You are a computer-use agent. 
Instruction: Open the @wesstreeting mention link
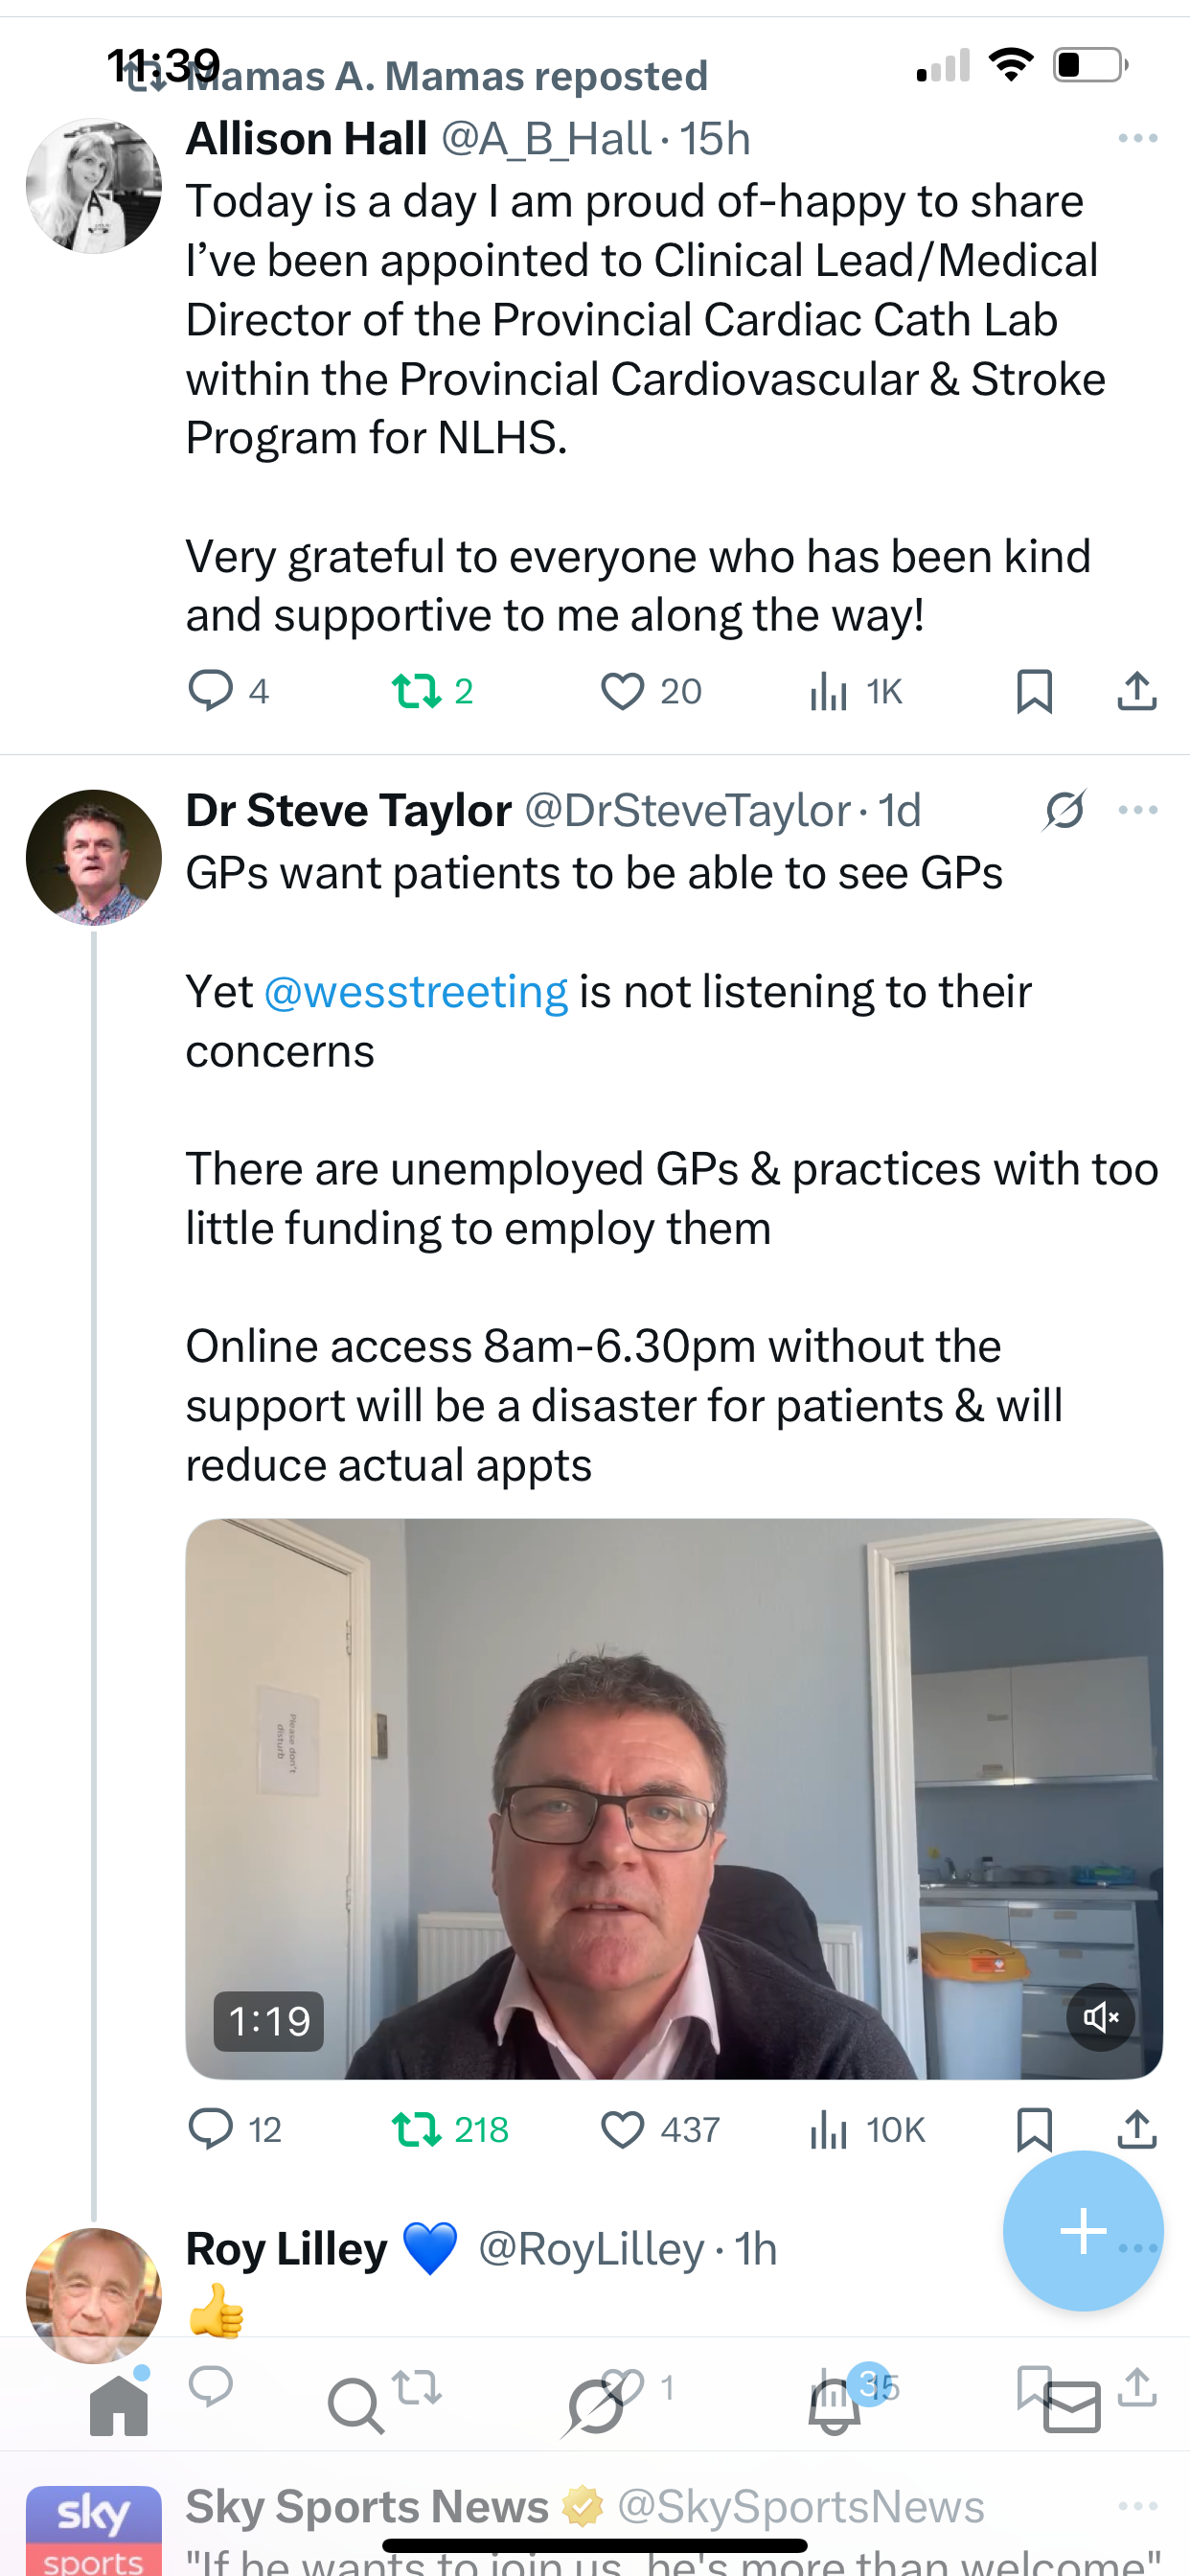416,992
